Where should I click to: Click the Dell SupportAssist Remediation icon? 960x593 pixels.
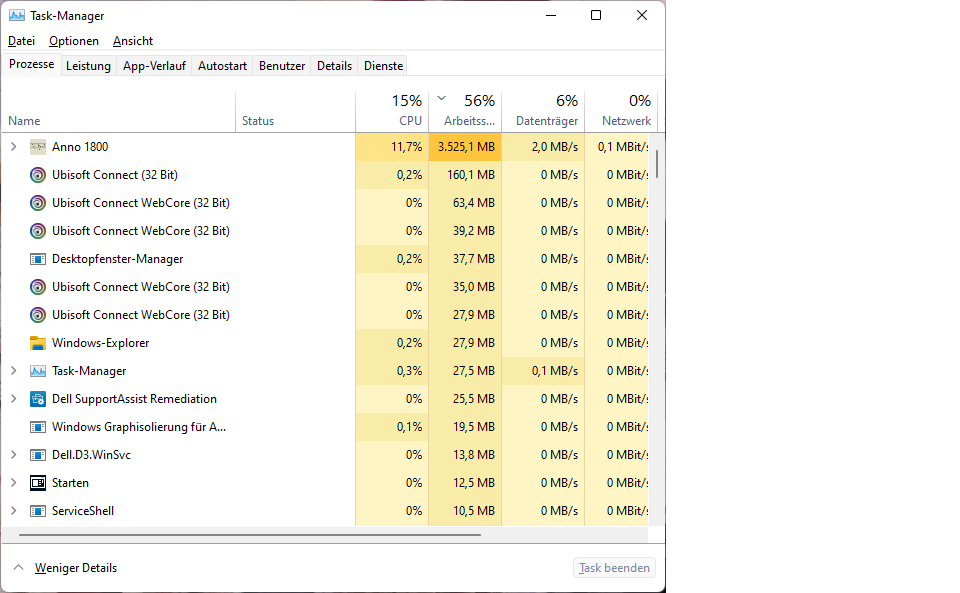coord(38,400)
